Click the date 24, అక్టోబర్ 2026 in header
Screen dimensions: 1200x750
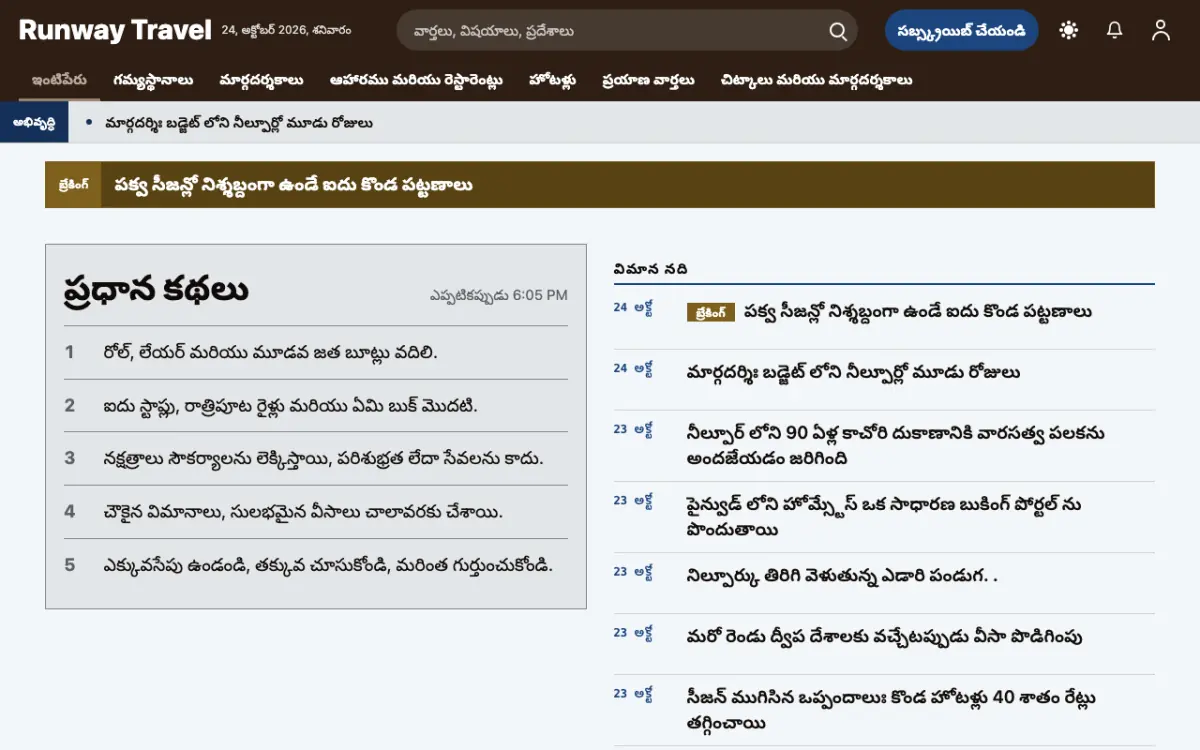(x=286, y=31)
